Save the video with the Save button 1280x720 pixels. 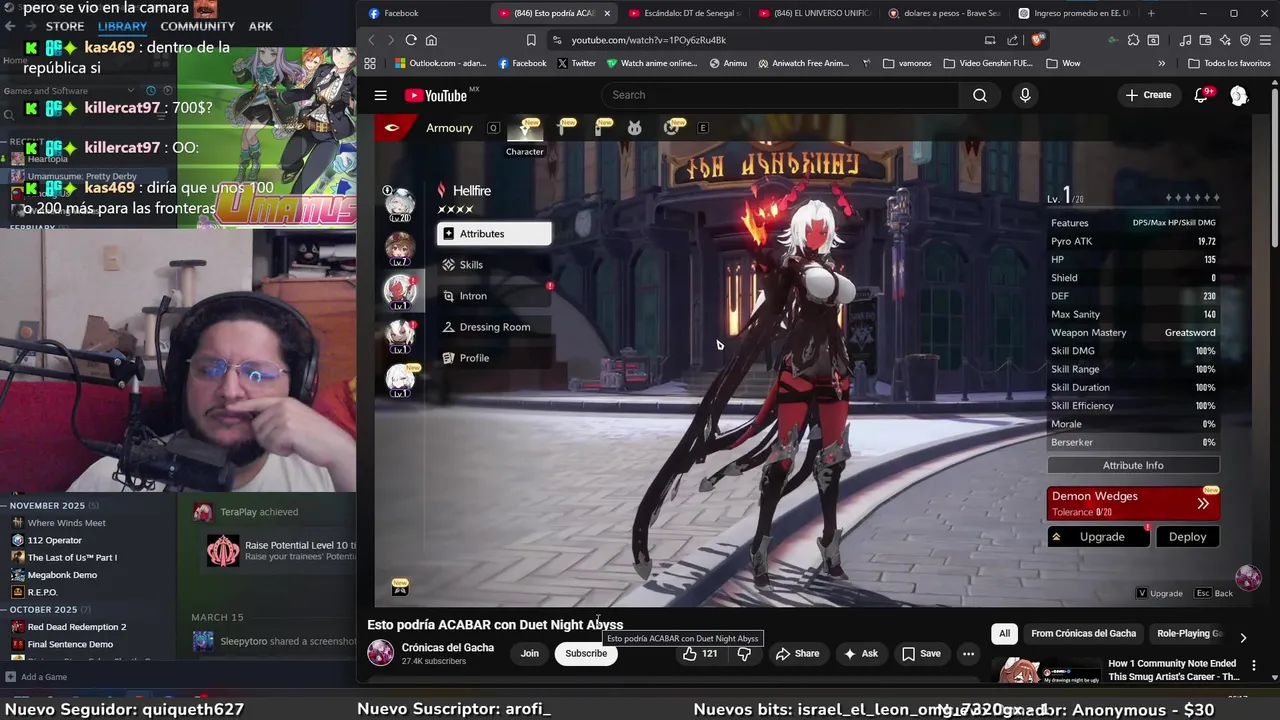921,653
